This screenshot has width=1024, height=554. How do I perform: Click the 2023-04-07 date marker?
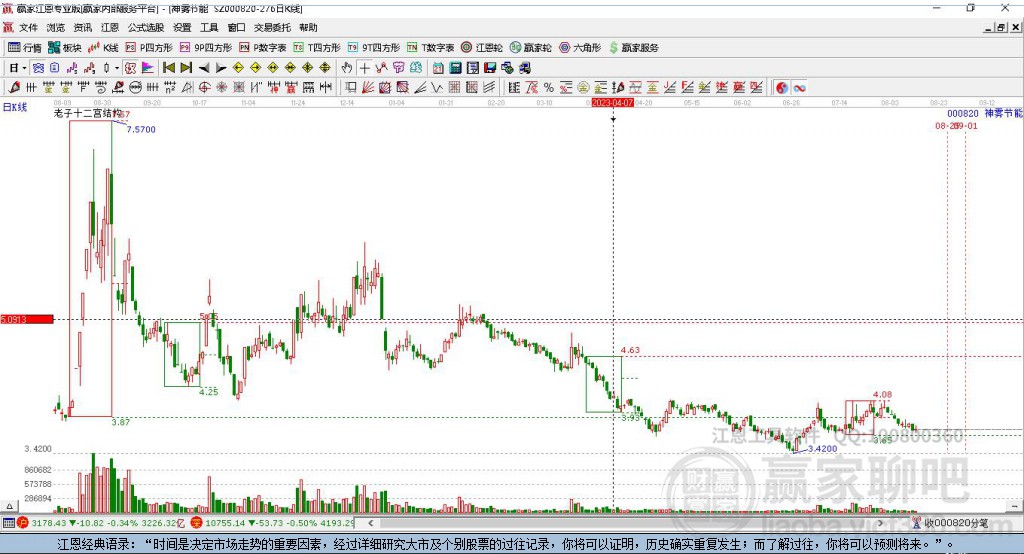pyautogui.click(x=613, y=103)
